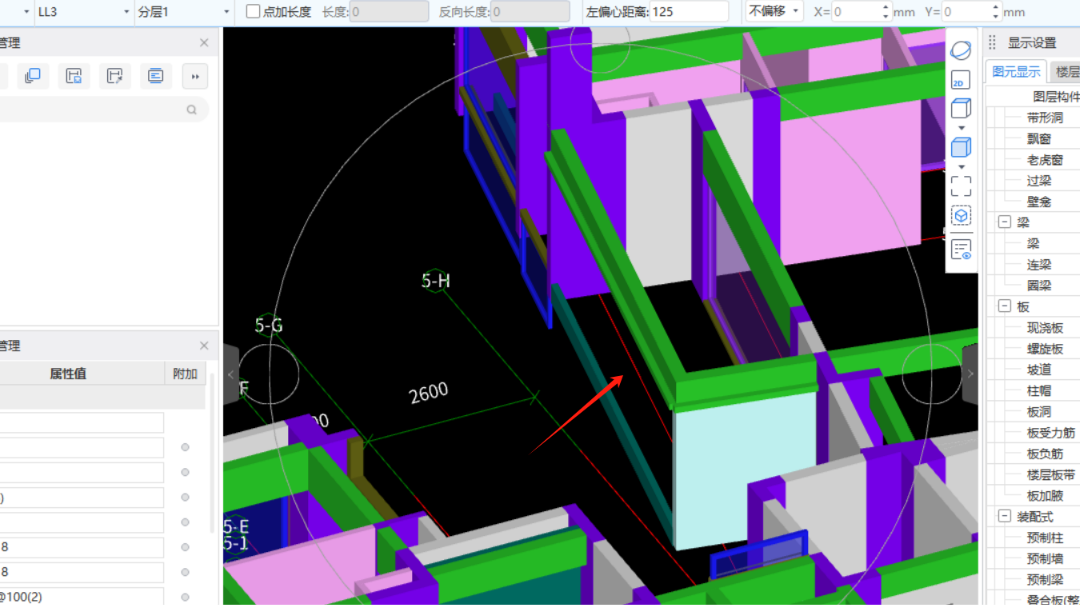The height and width of the screenshot is (605, 1080).
Task: Toggle 附加 circle for the first "8" value row
Action: click(185, 547)
